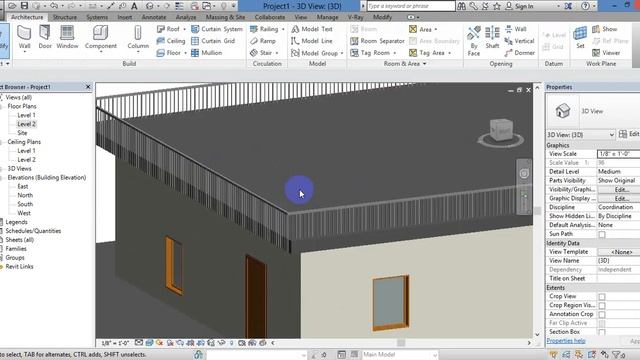Expand the Floor tool dropdown arrow
Screen dimensions: 640x360
coord(185,53)
